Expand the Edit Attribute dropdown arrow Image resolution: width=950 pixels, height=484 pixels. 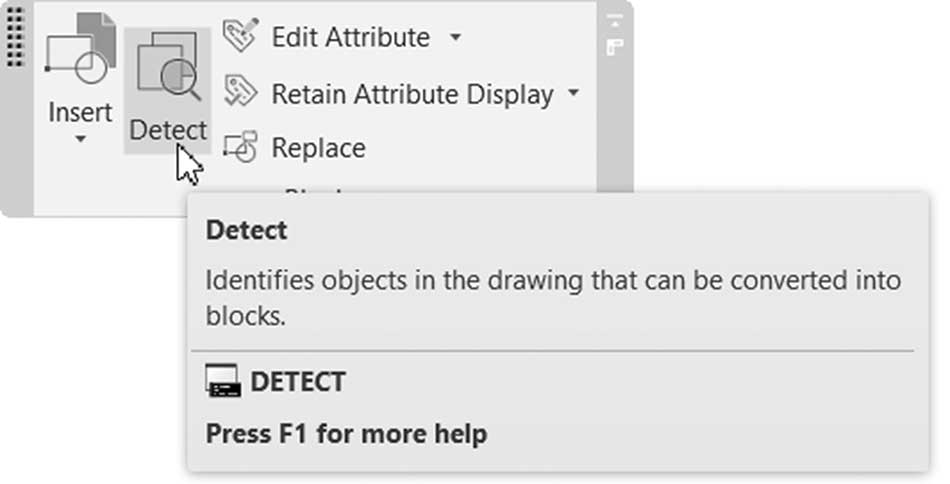(x=456, y=38)
